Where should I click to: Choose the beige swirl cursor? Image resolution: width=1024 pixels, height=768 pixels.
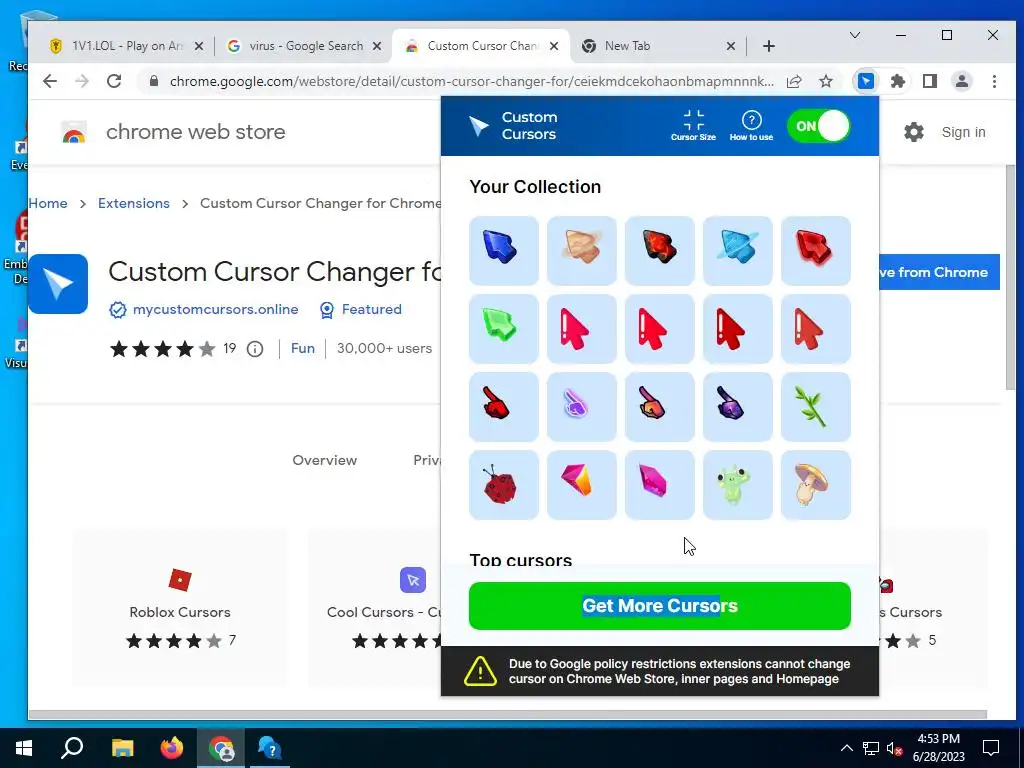click(x=581, y=251)
